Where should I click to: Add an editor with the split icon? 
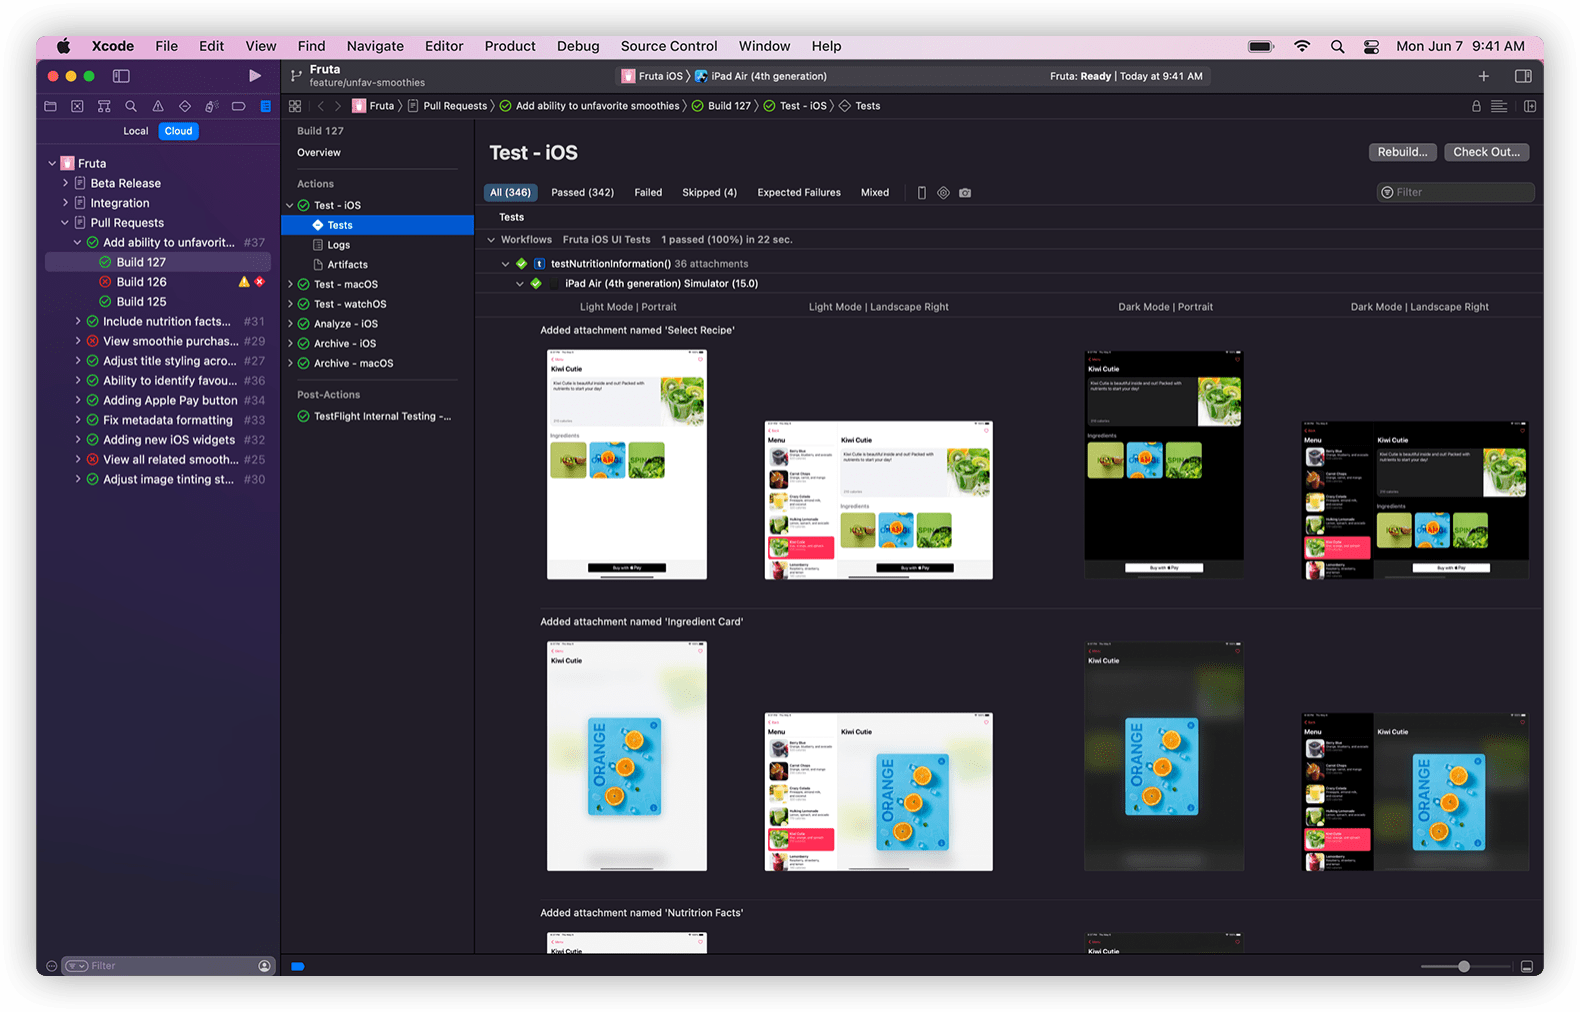(1530, 106)
